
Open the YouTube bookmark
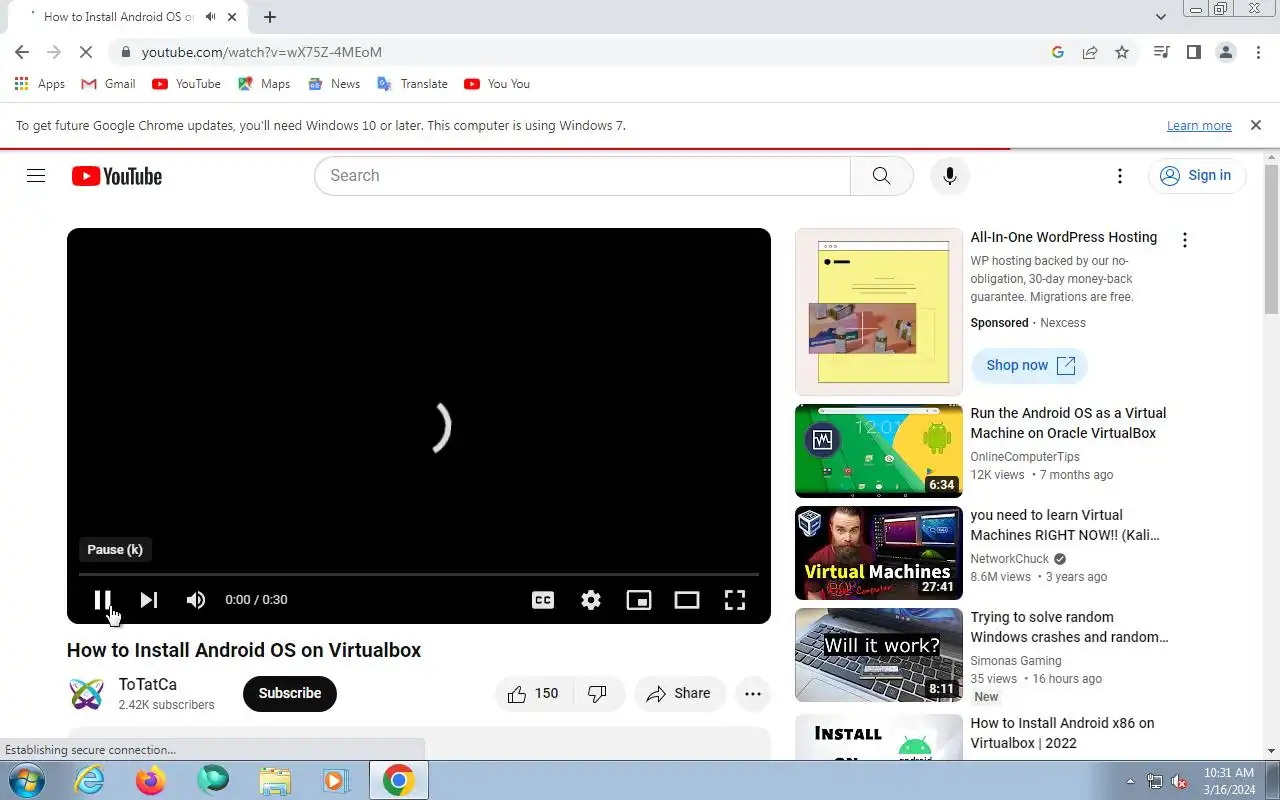pyautogui.click(x=186, y=84)
